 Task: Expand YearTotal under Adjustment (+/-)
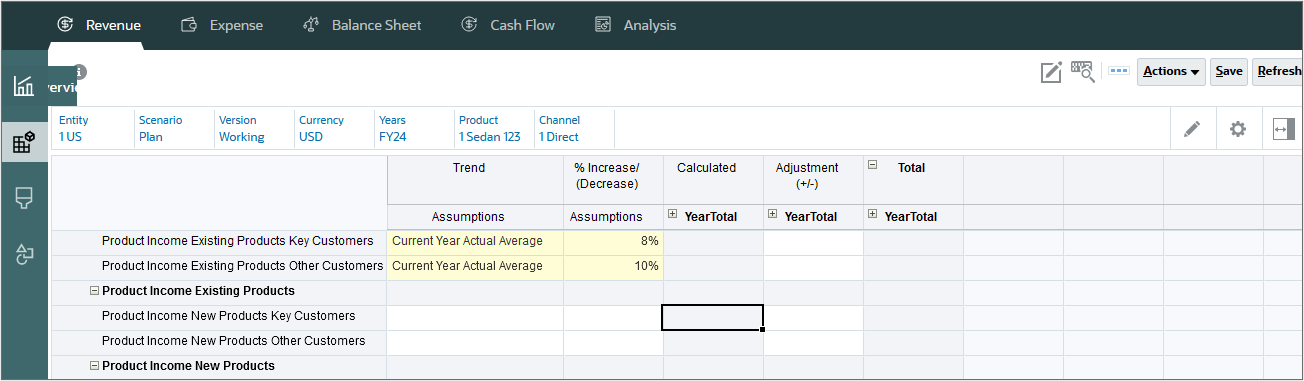773,214
